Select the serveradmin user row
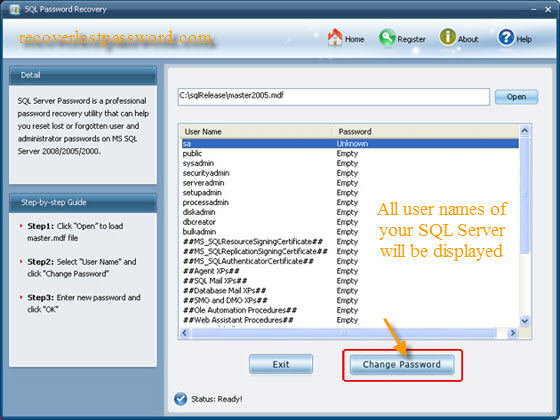 click(350, 183)
